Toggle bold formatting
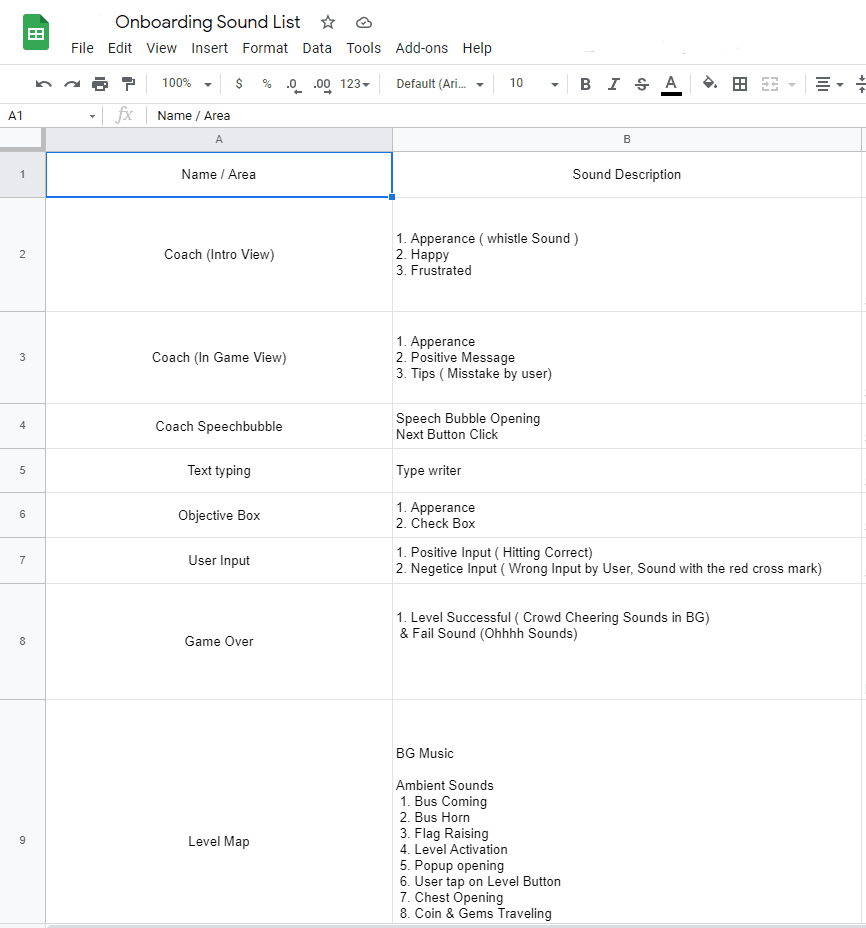This screenshot has width=866, height=928. [585, 84]
